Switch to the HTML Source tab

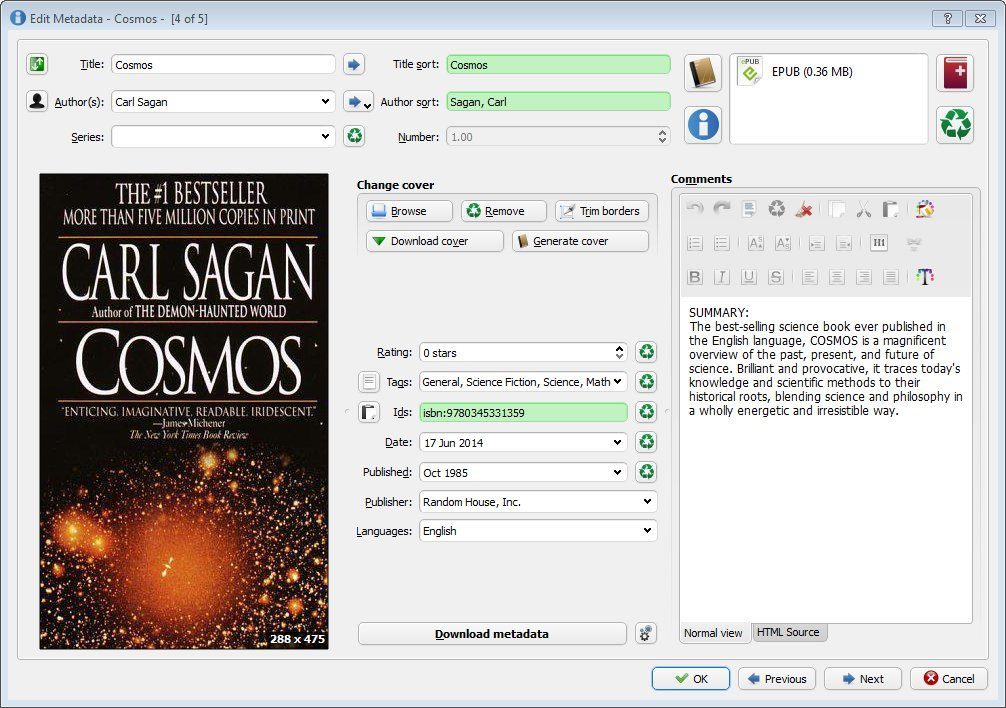pyautogui.click(x=788, y=632)
